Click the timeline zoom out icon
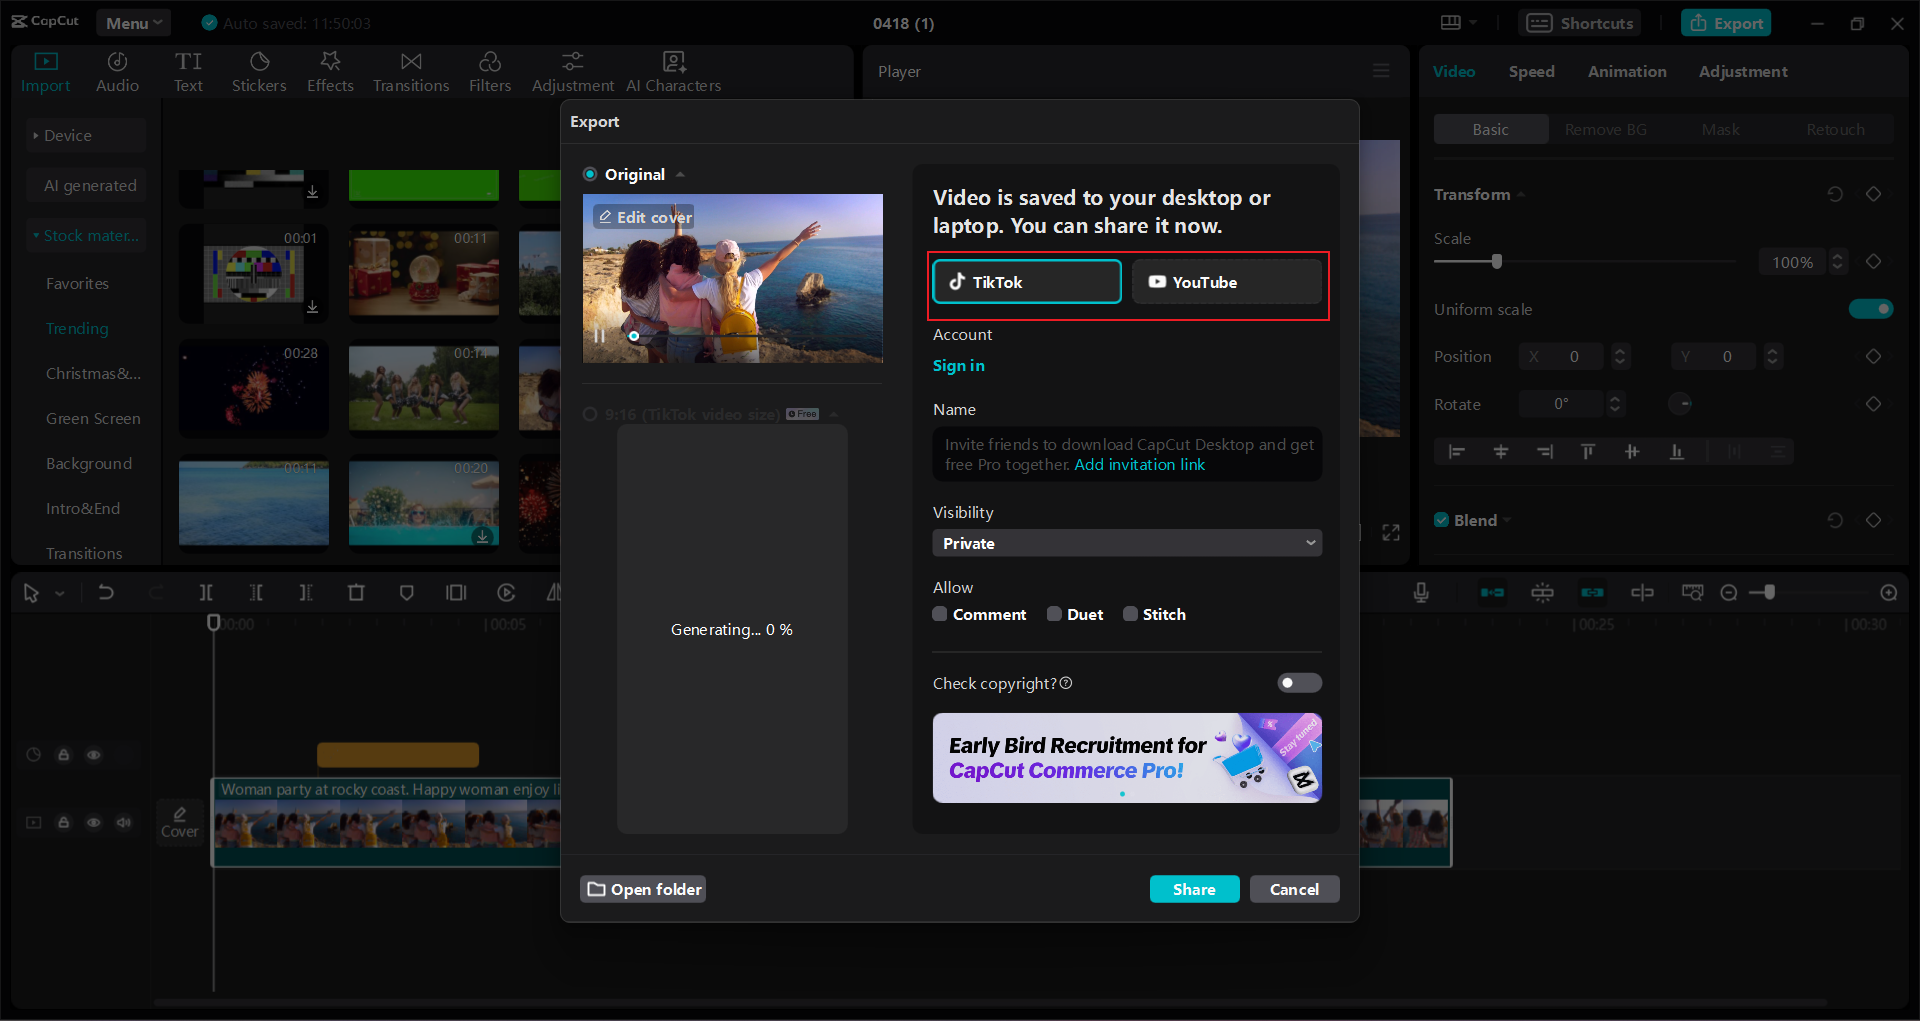Image resolution: width=1920 pixels, height=1021 pixels. [x=1729, y=593]
